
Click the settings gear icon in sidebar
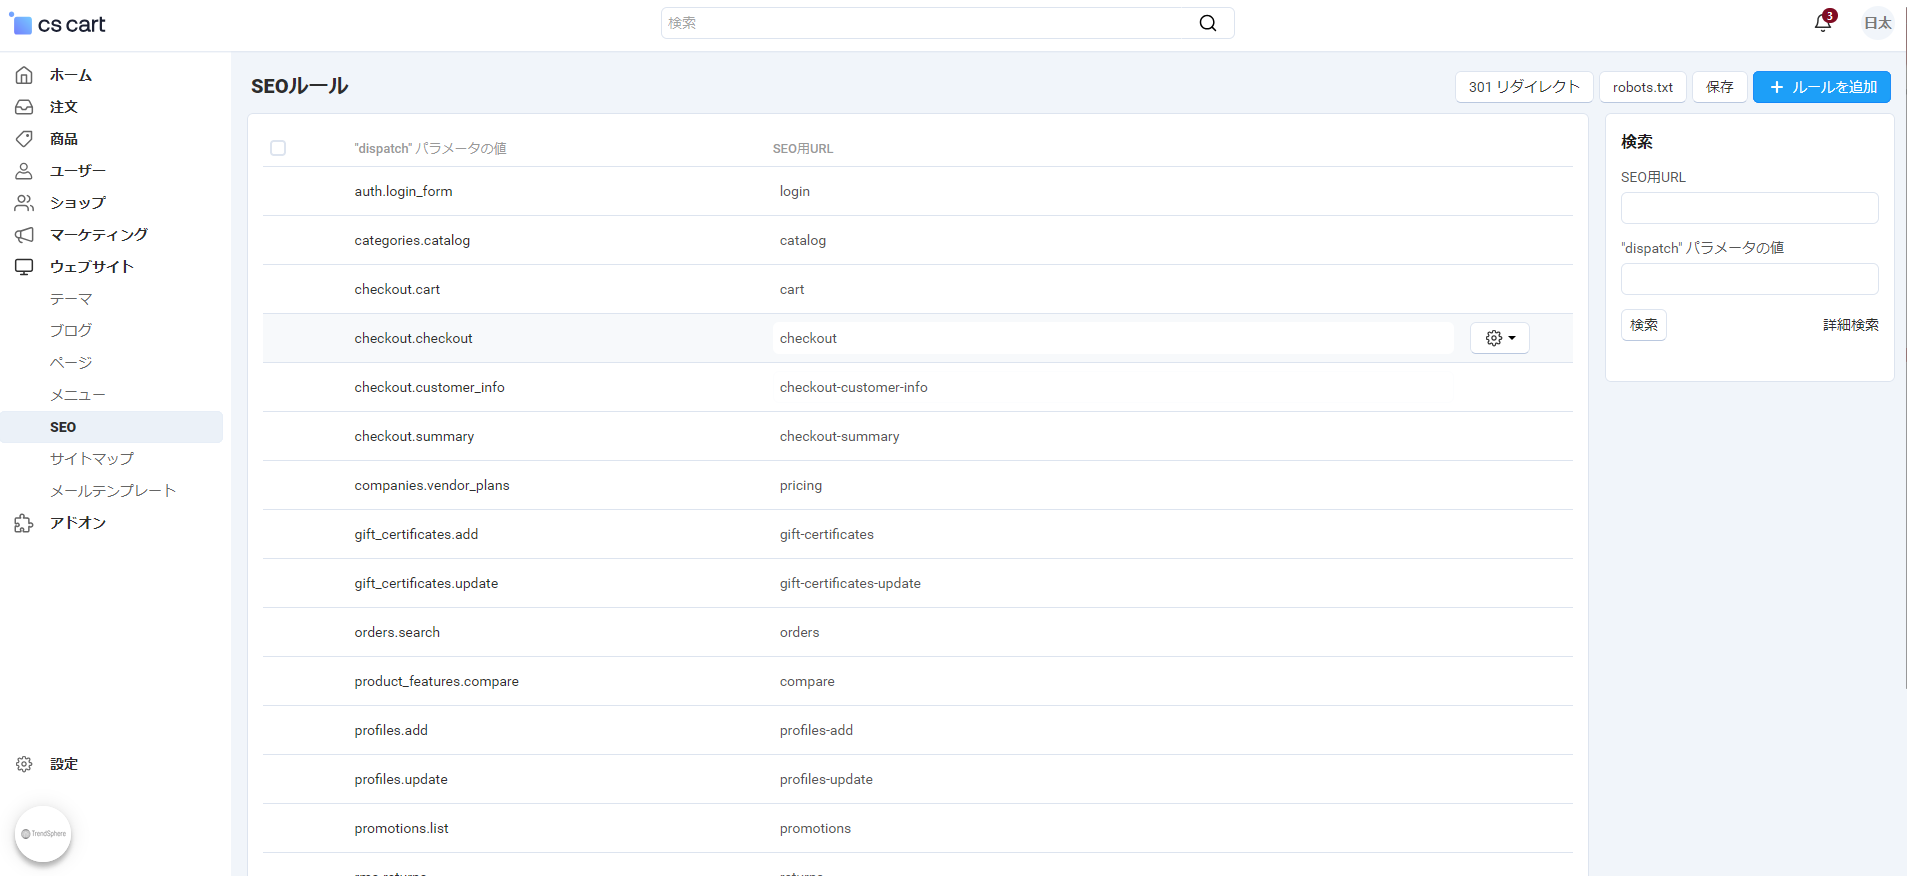pyautogui.click(x=24, y=764)
